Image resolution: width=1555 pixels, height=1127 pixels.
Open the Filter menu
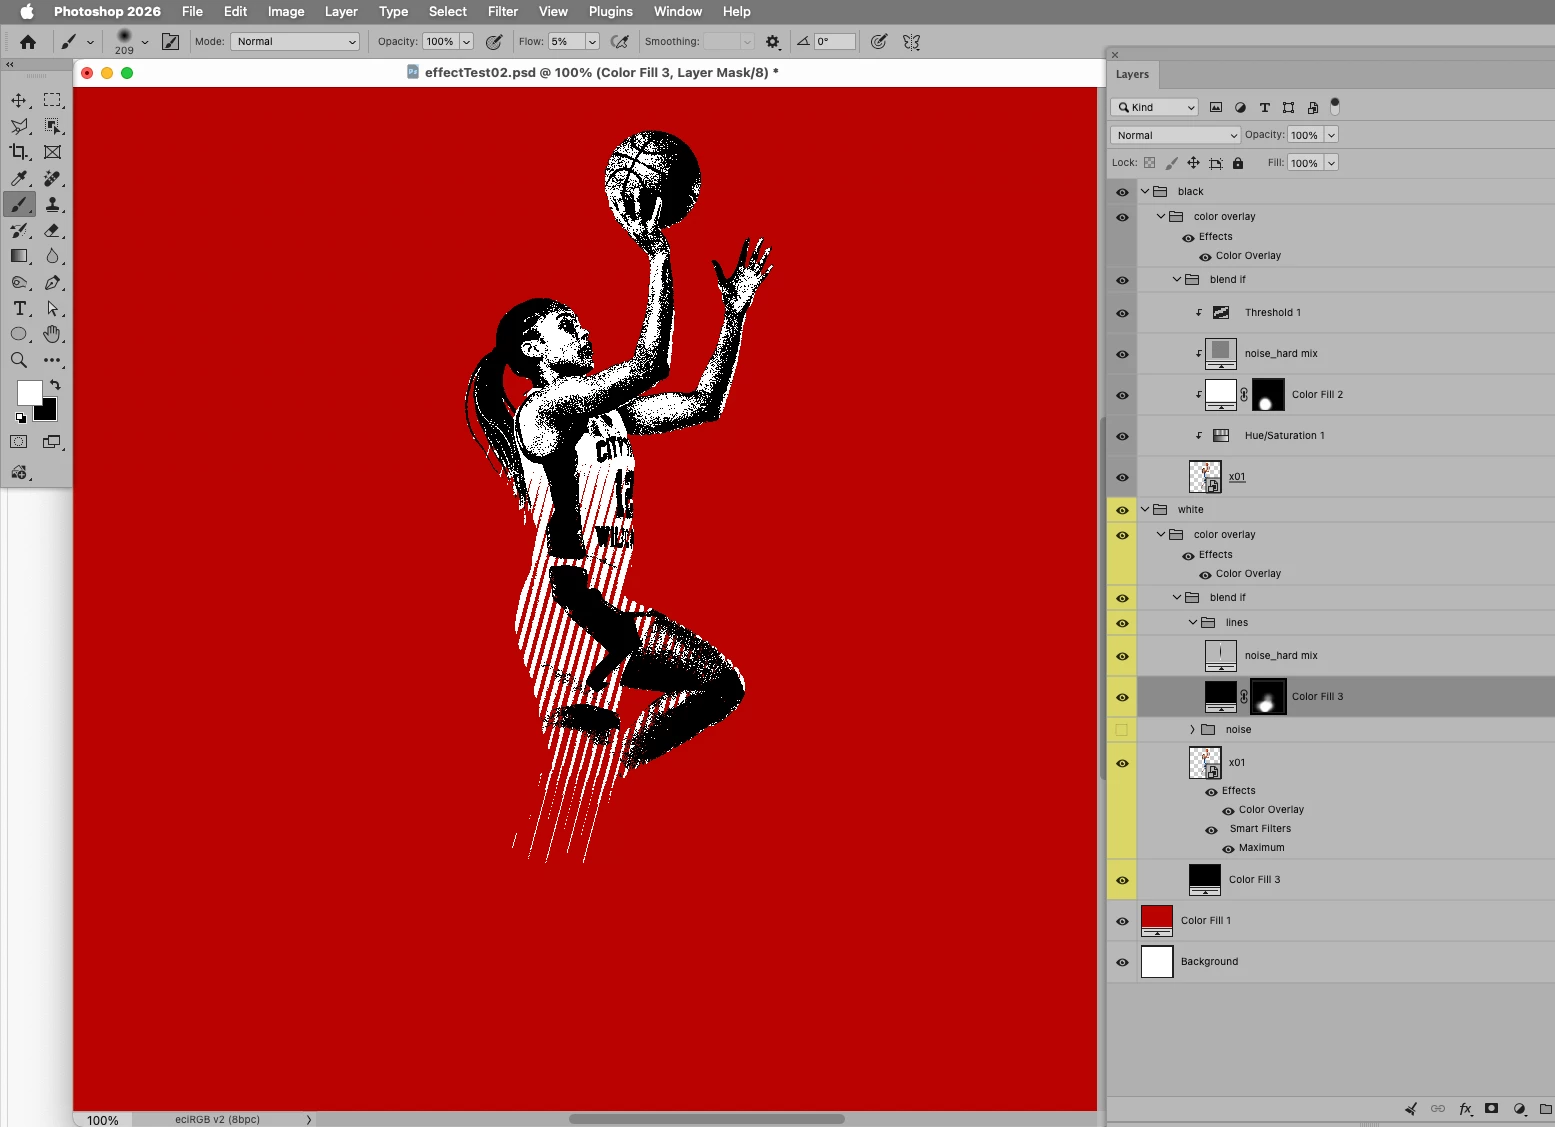pos(503,12)
